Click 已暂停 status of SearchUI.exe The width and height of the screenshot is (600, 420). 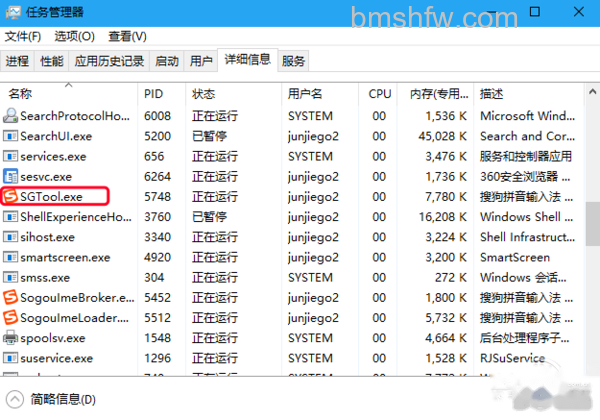[209, 136]
